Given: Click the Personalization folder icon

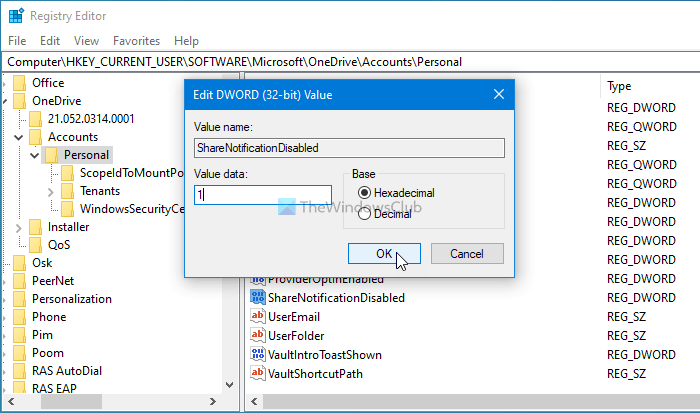Looking at the screenshot, I should coord(20,299).
